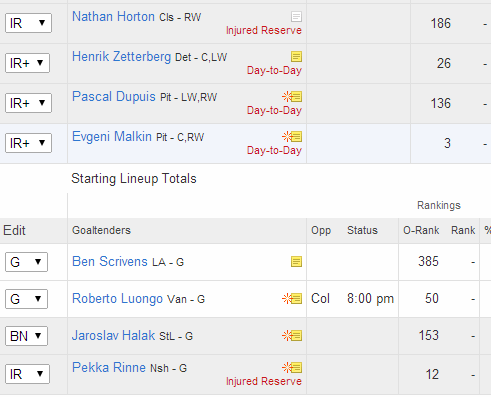Open Roberto Luongo's G slot dropdown
Image resolution: width=491 pixels, height=397 pixels.
[26, 299]
